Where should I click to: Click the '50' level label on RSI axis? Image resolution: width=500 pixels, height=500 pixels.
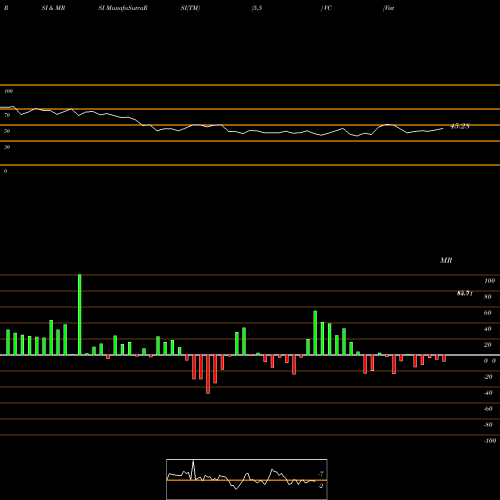pos(7,131)
